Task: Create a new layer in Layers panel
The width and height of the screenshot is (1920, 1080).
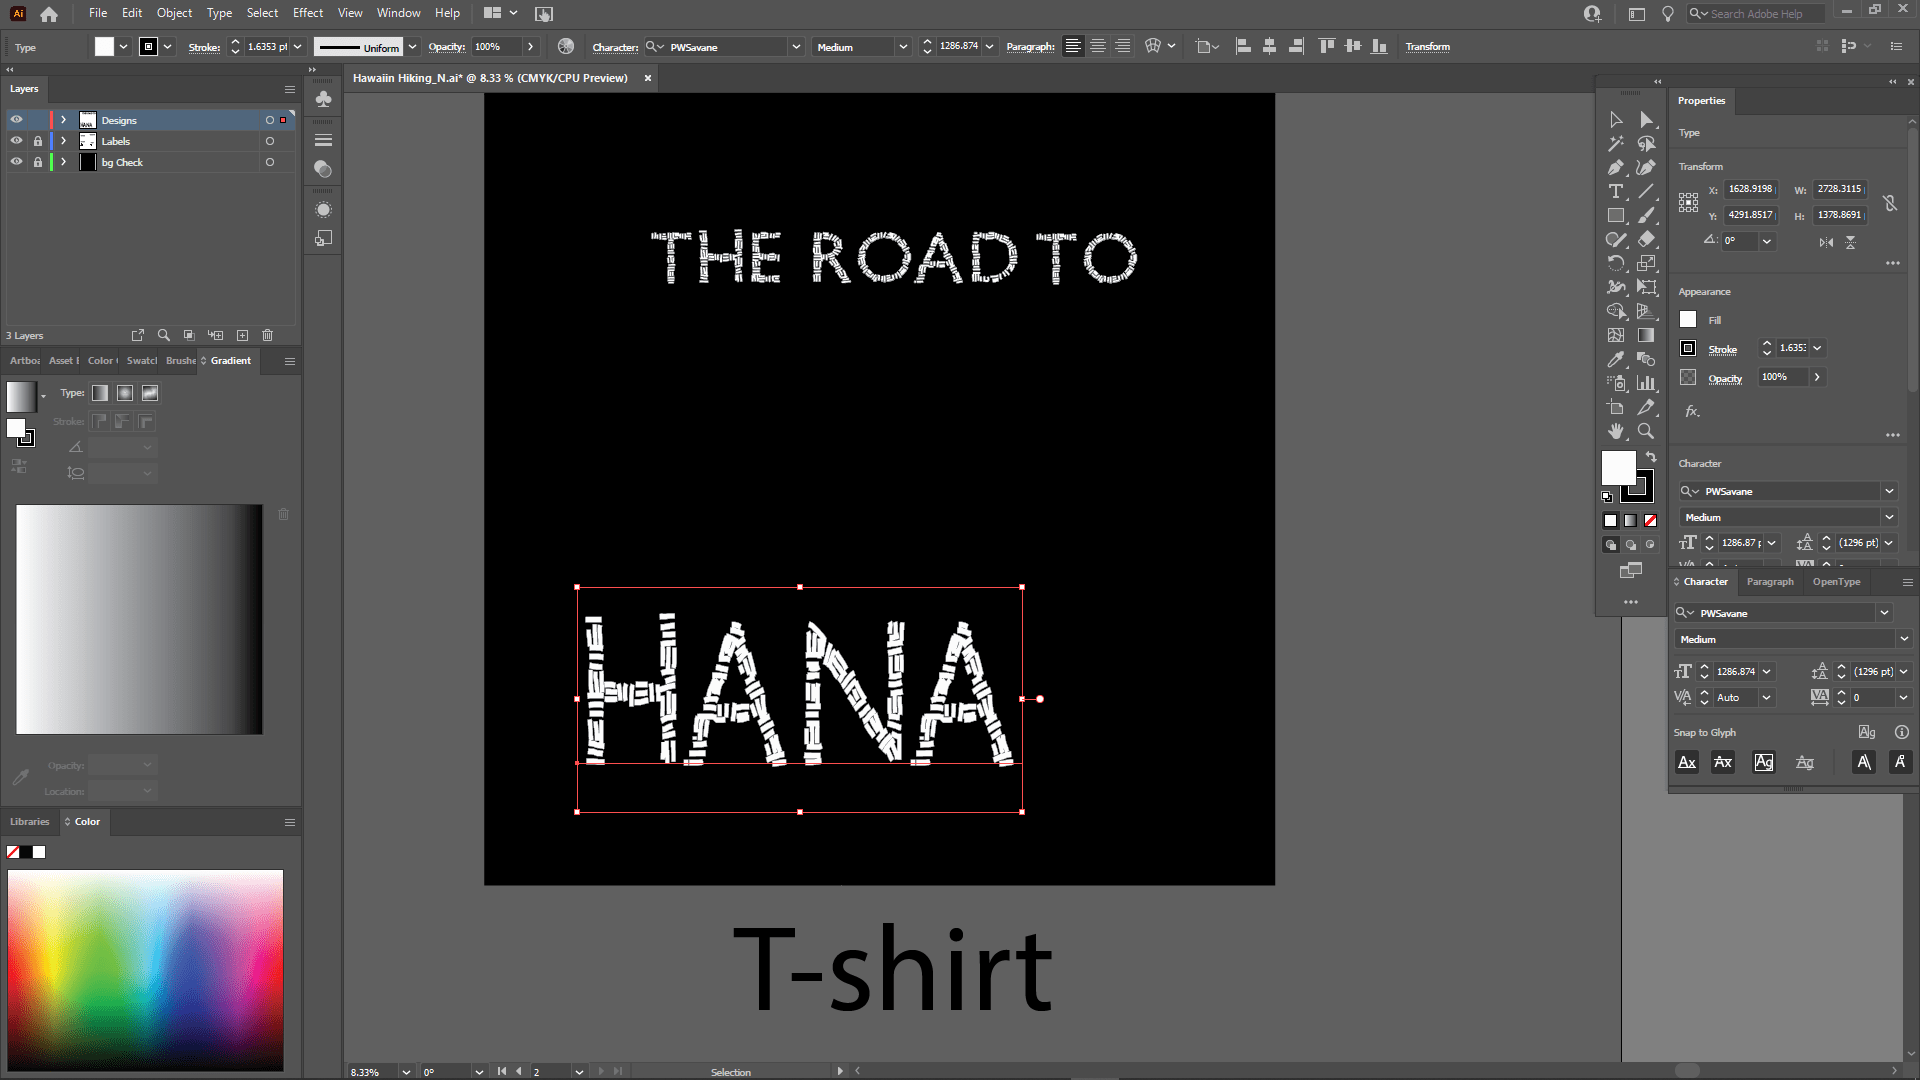Action: point(242,335)
